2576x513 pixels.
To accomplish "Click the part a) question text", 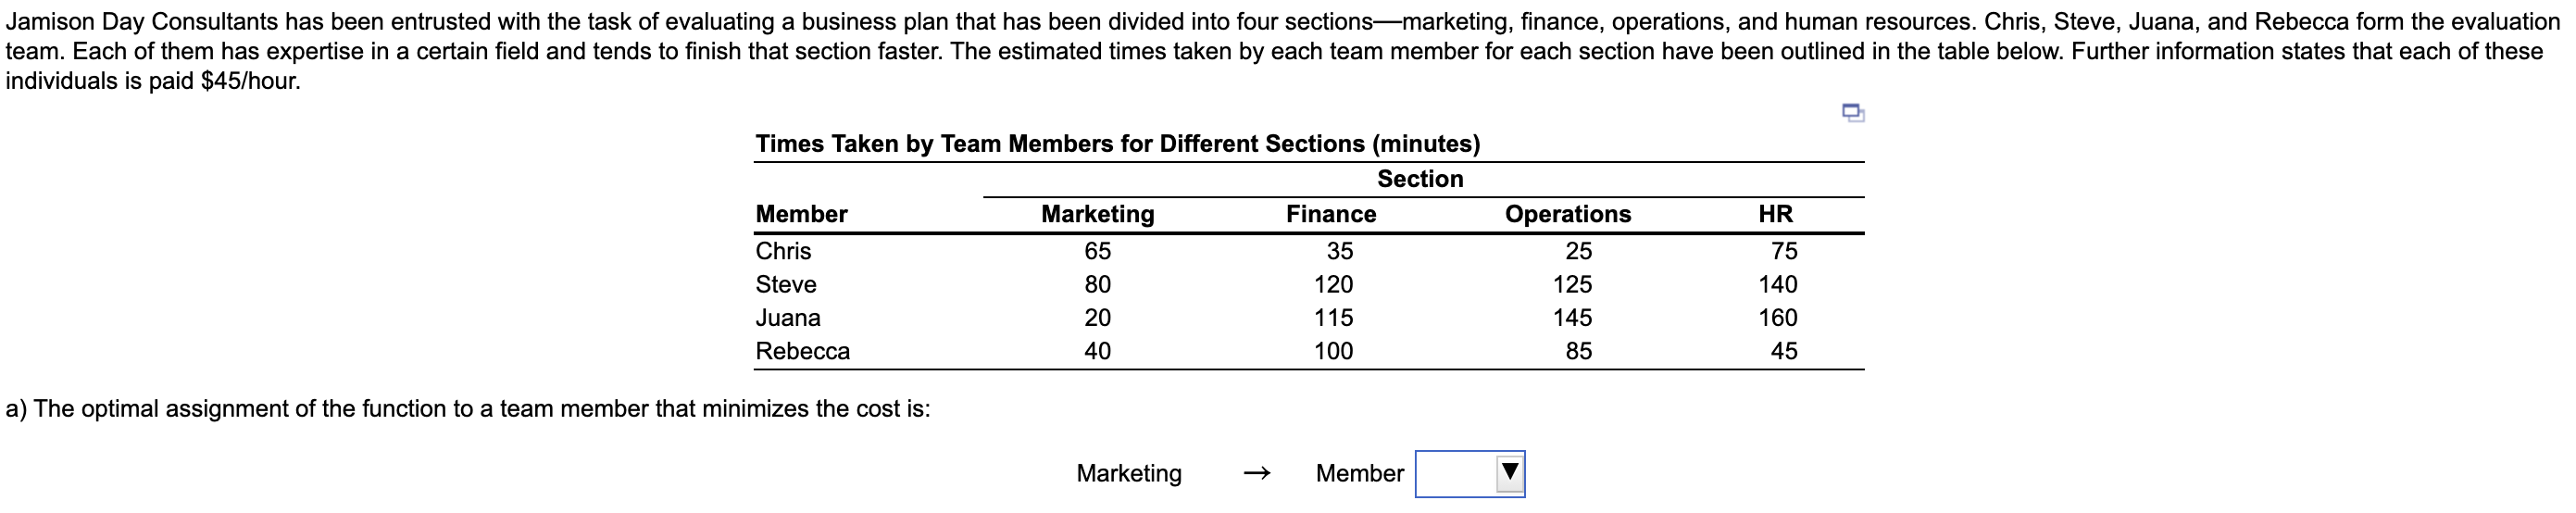I will click(x=468, y=409).
